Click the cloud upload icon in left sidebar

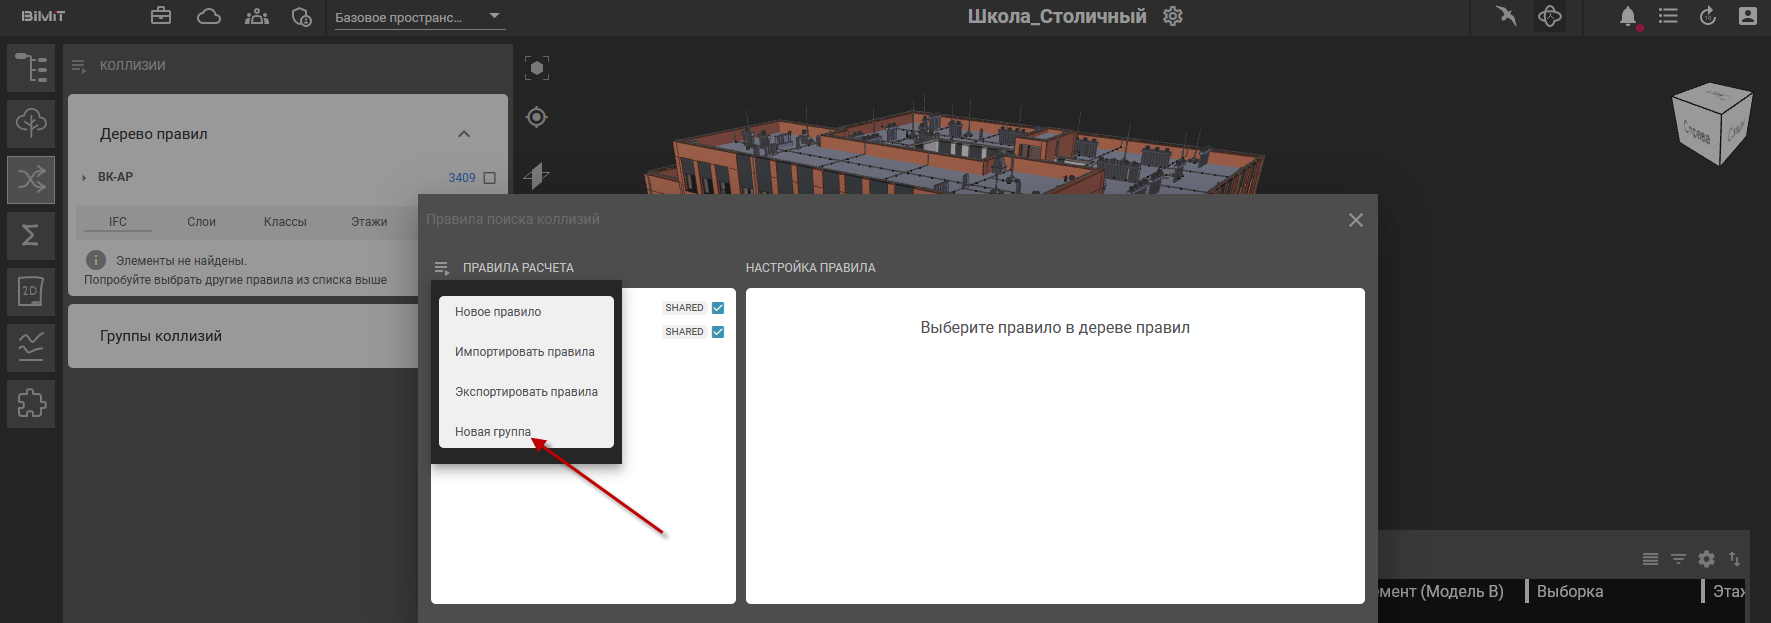[31, 123]
